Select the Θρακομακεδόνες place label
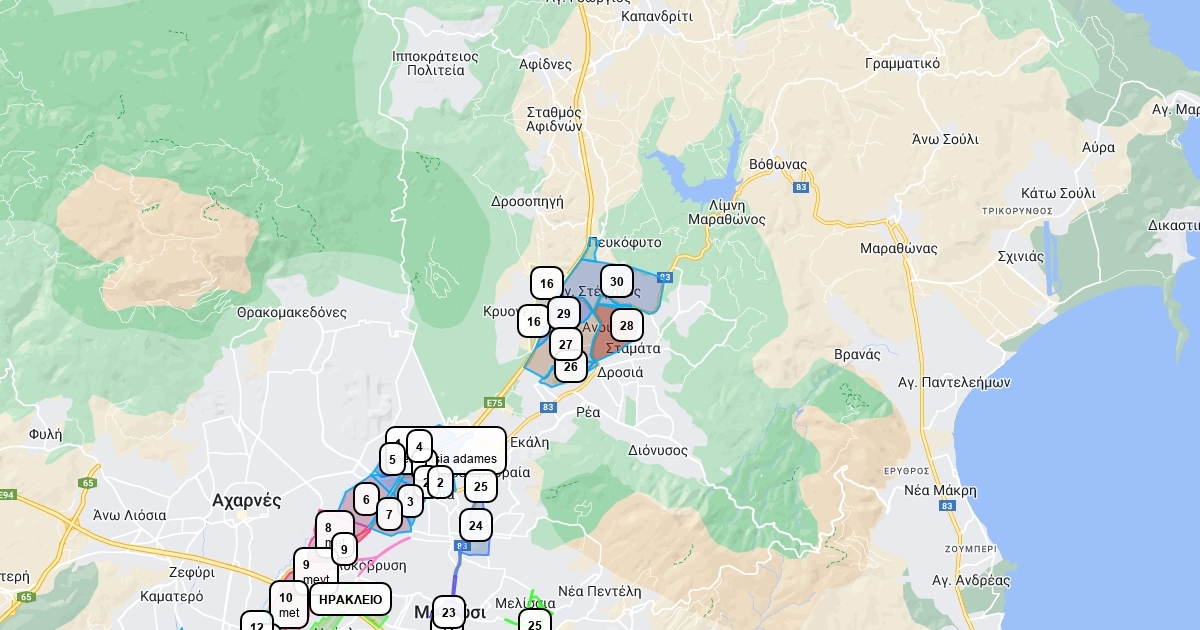This screenshot has width=1200, height=630. pyautogui.click(x=292, y=312)
